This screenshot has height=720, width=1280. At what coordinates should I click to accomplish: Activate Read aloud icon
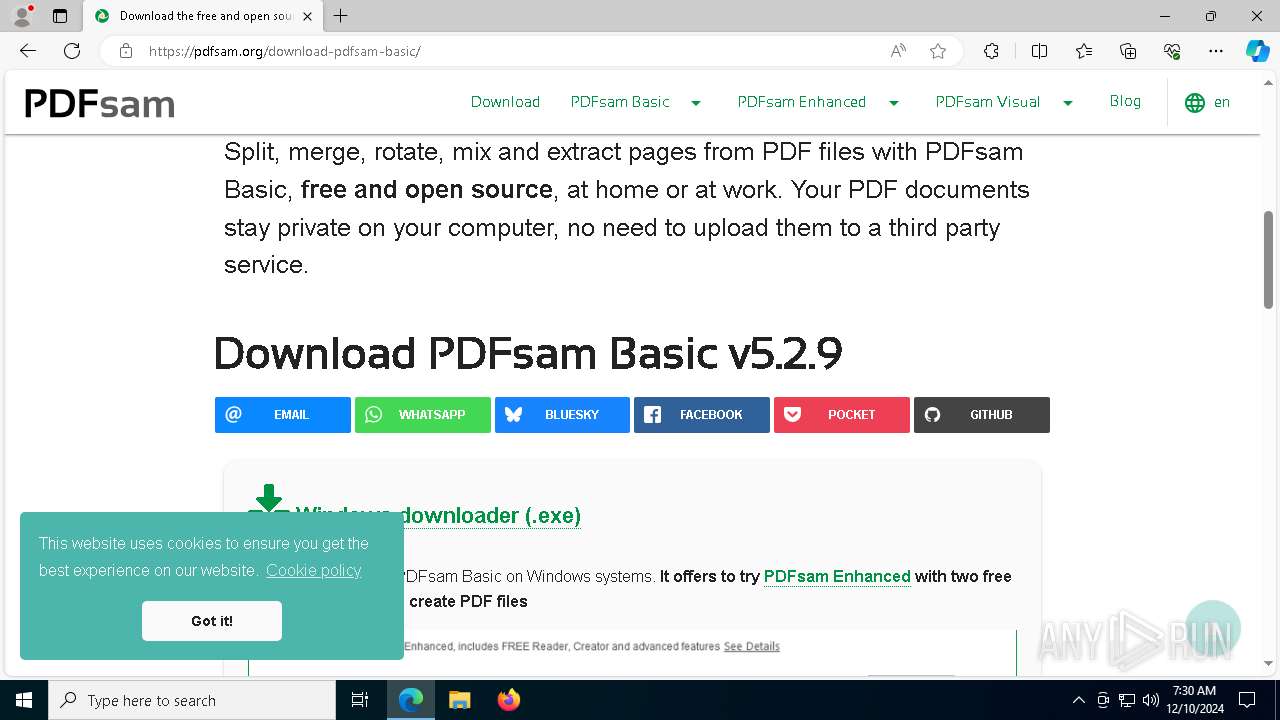pyautogui.click(x=898, y=51)
